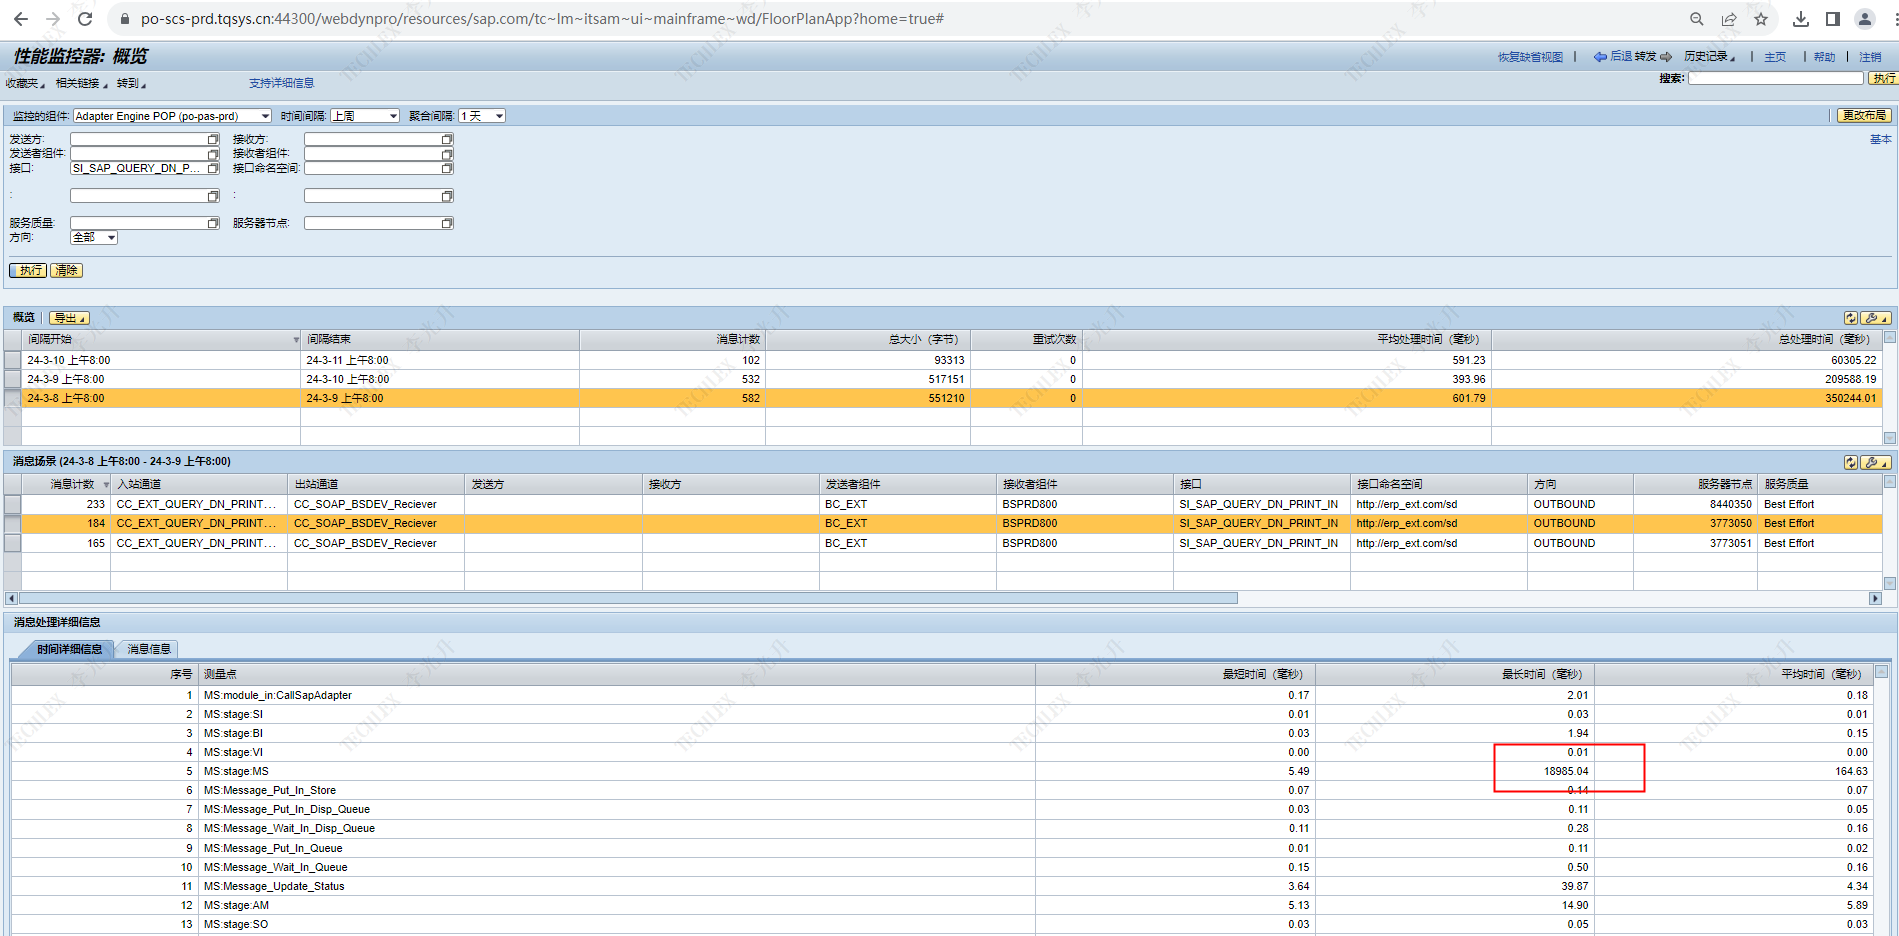Click left scroll arrow of 消息场景 horizontal scrollbar
Screen dimensions: 1899x936
[12, 598]
